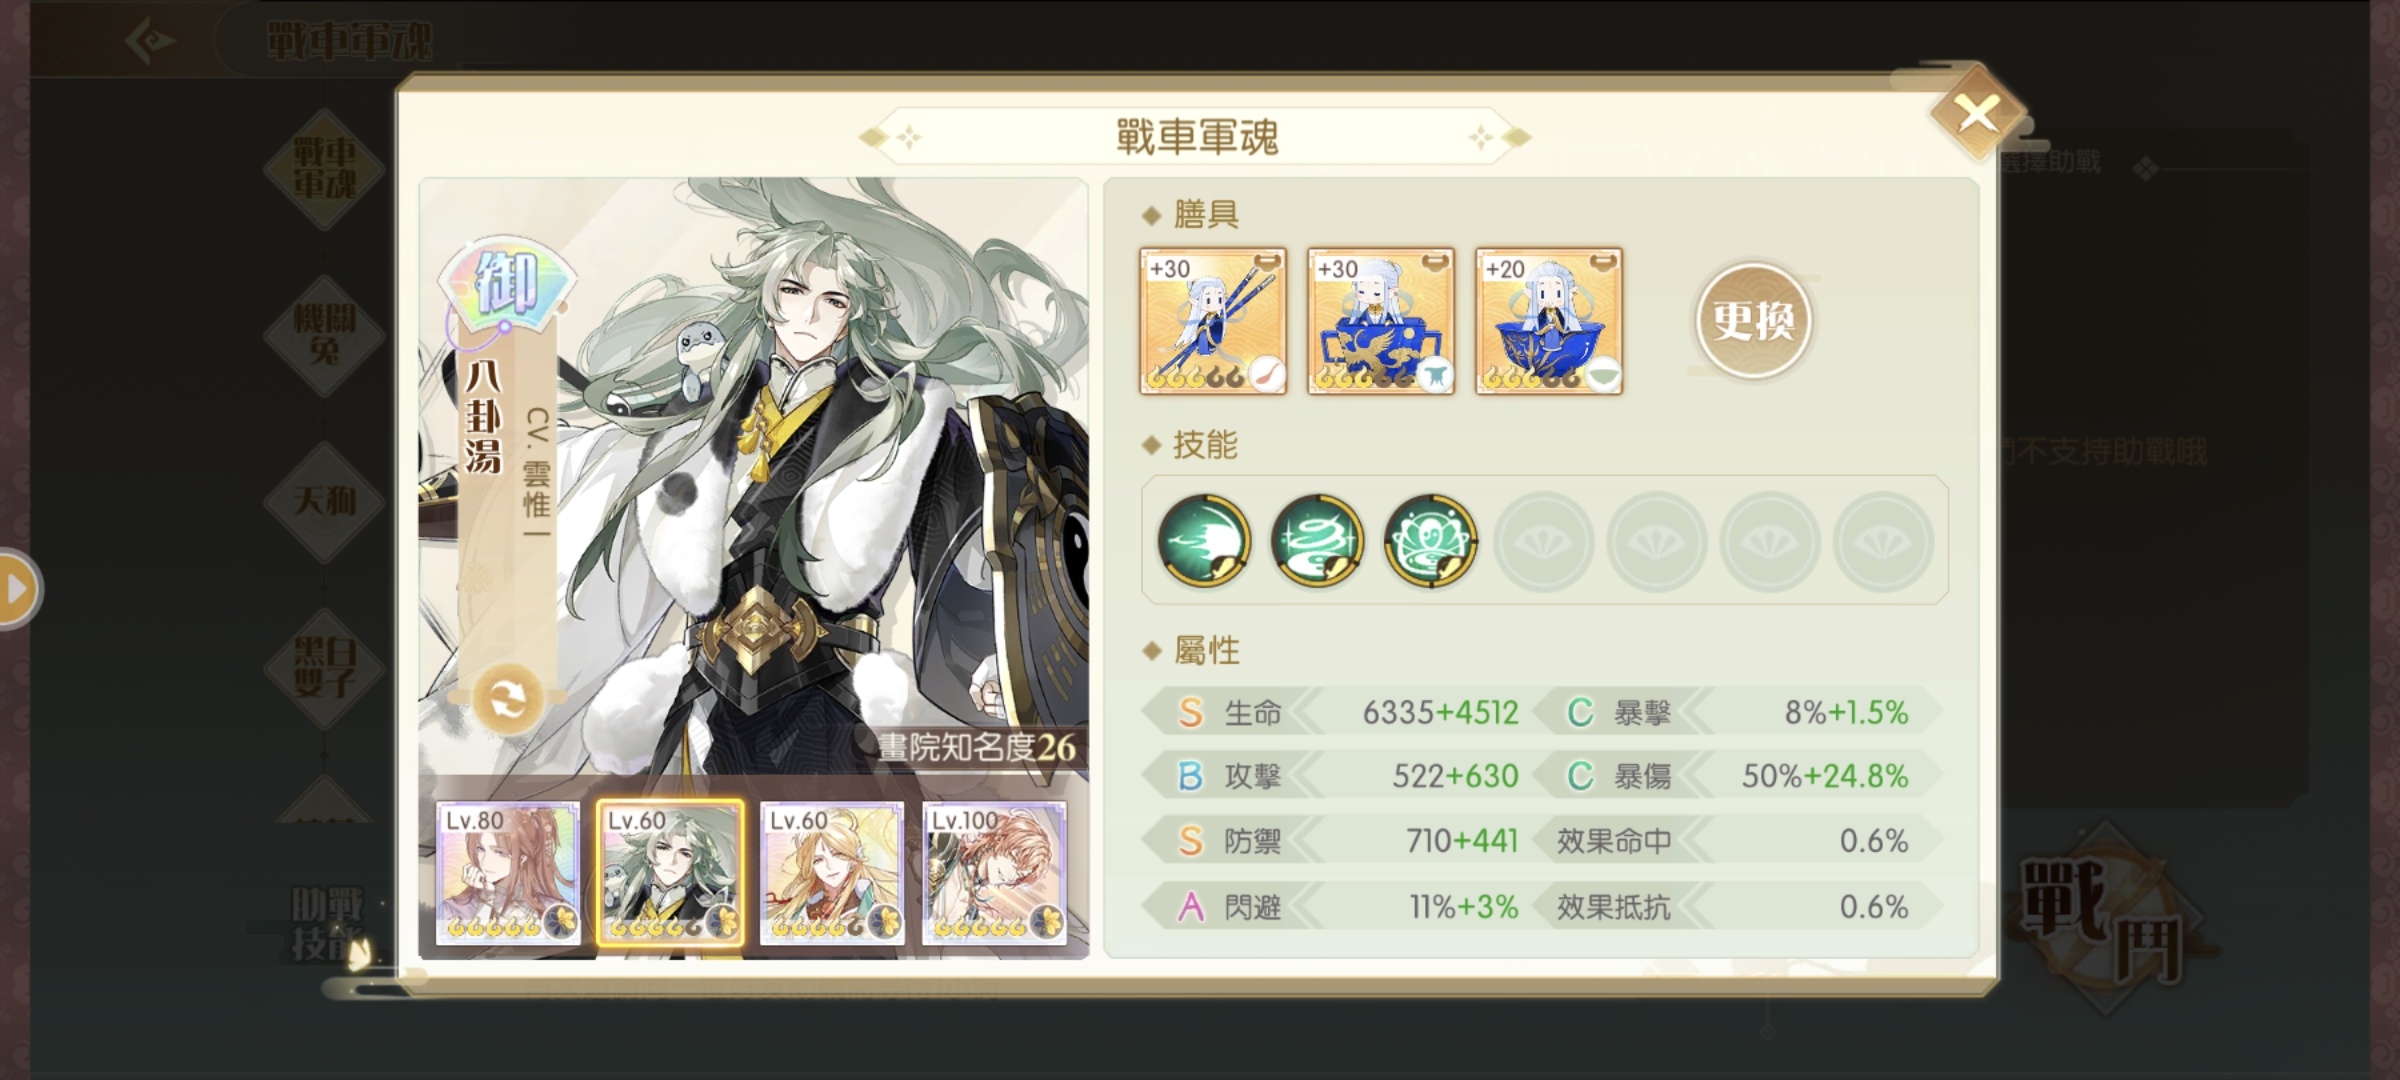The width and height of the screenshot is (2400, 1080).
Task: Select the highlighted Lv.60 八卦湯 thumbnail
Action: [x=670, y=873]
